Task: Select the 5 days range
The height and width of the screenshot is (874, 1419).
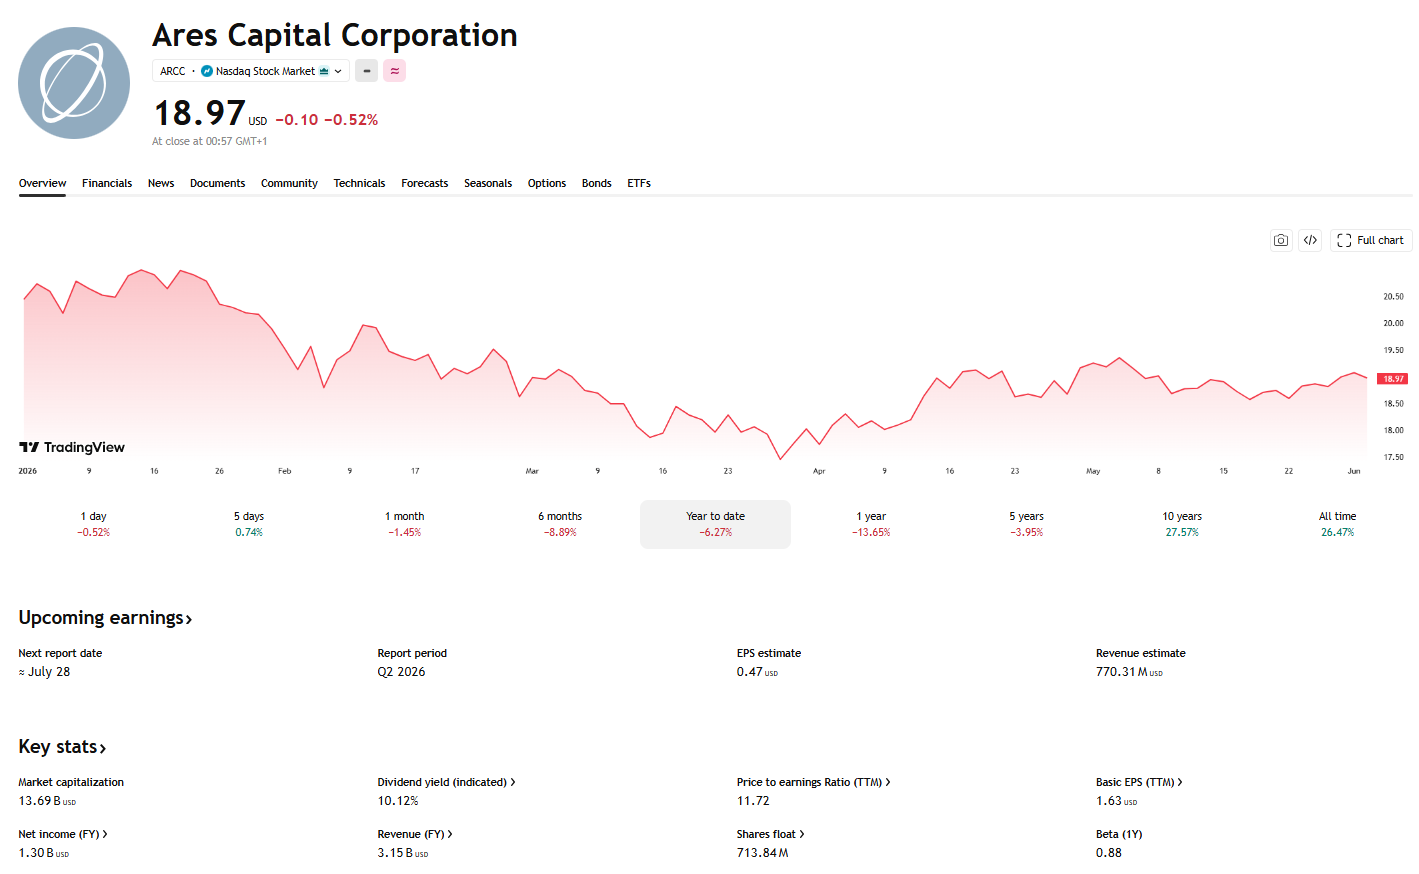Action: 249,524
